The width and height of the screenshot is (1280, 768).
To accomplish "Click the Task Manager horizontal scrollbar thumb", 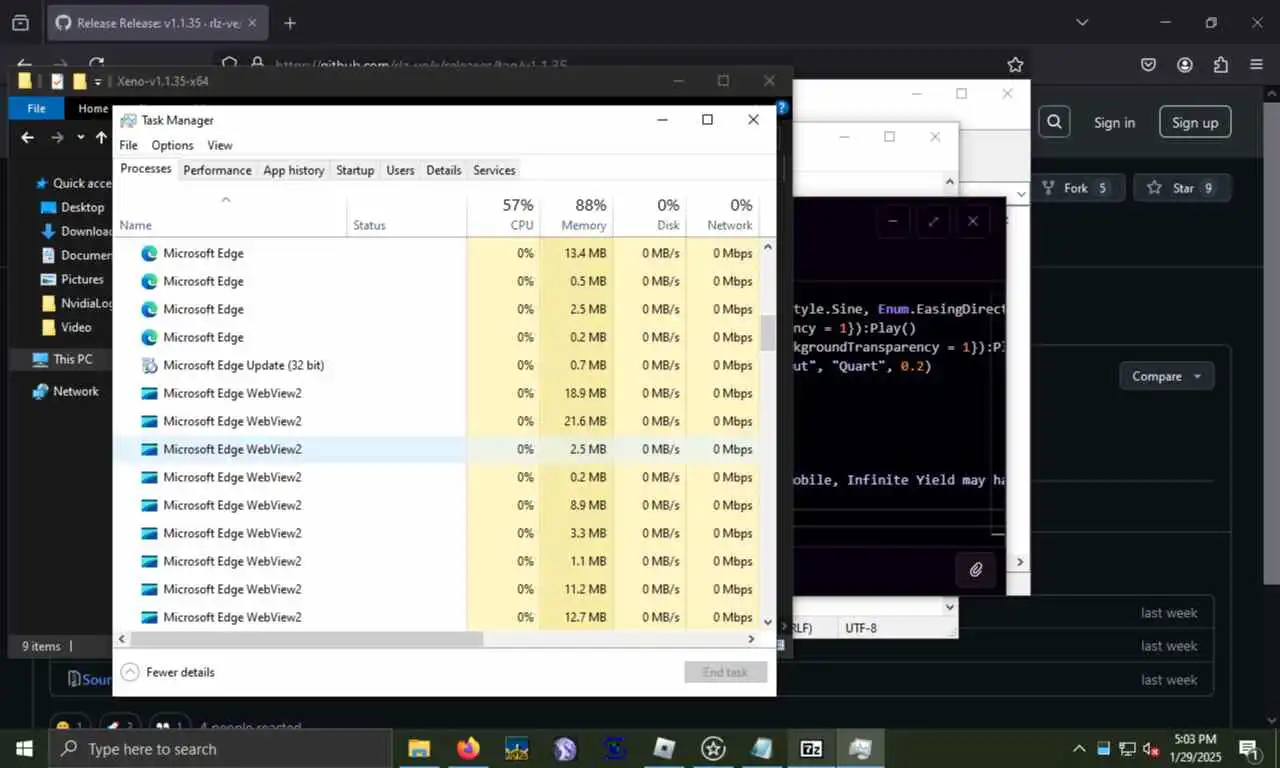I will coord(306,638).
